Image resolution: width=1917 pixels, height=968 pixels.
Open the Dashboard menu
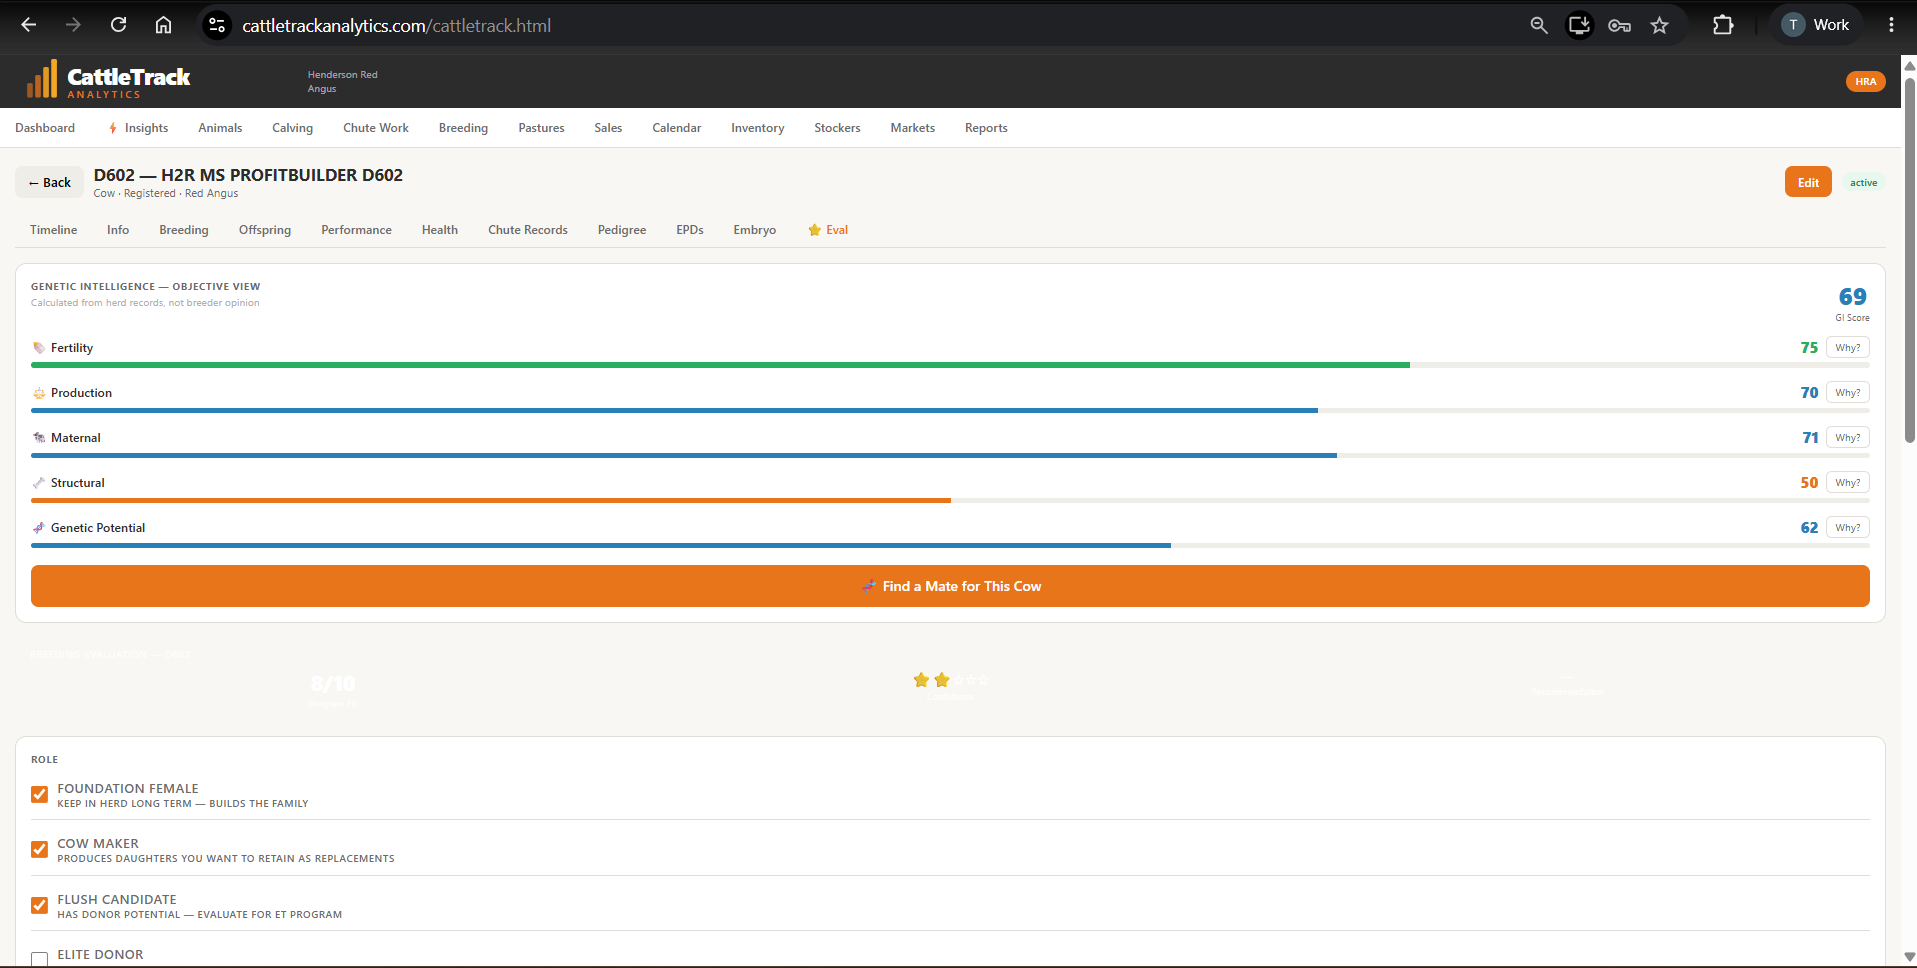point(45,128)
